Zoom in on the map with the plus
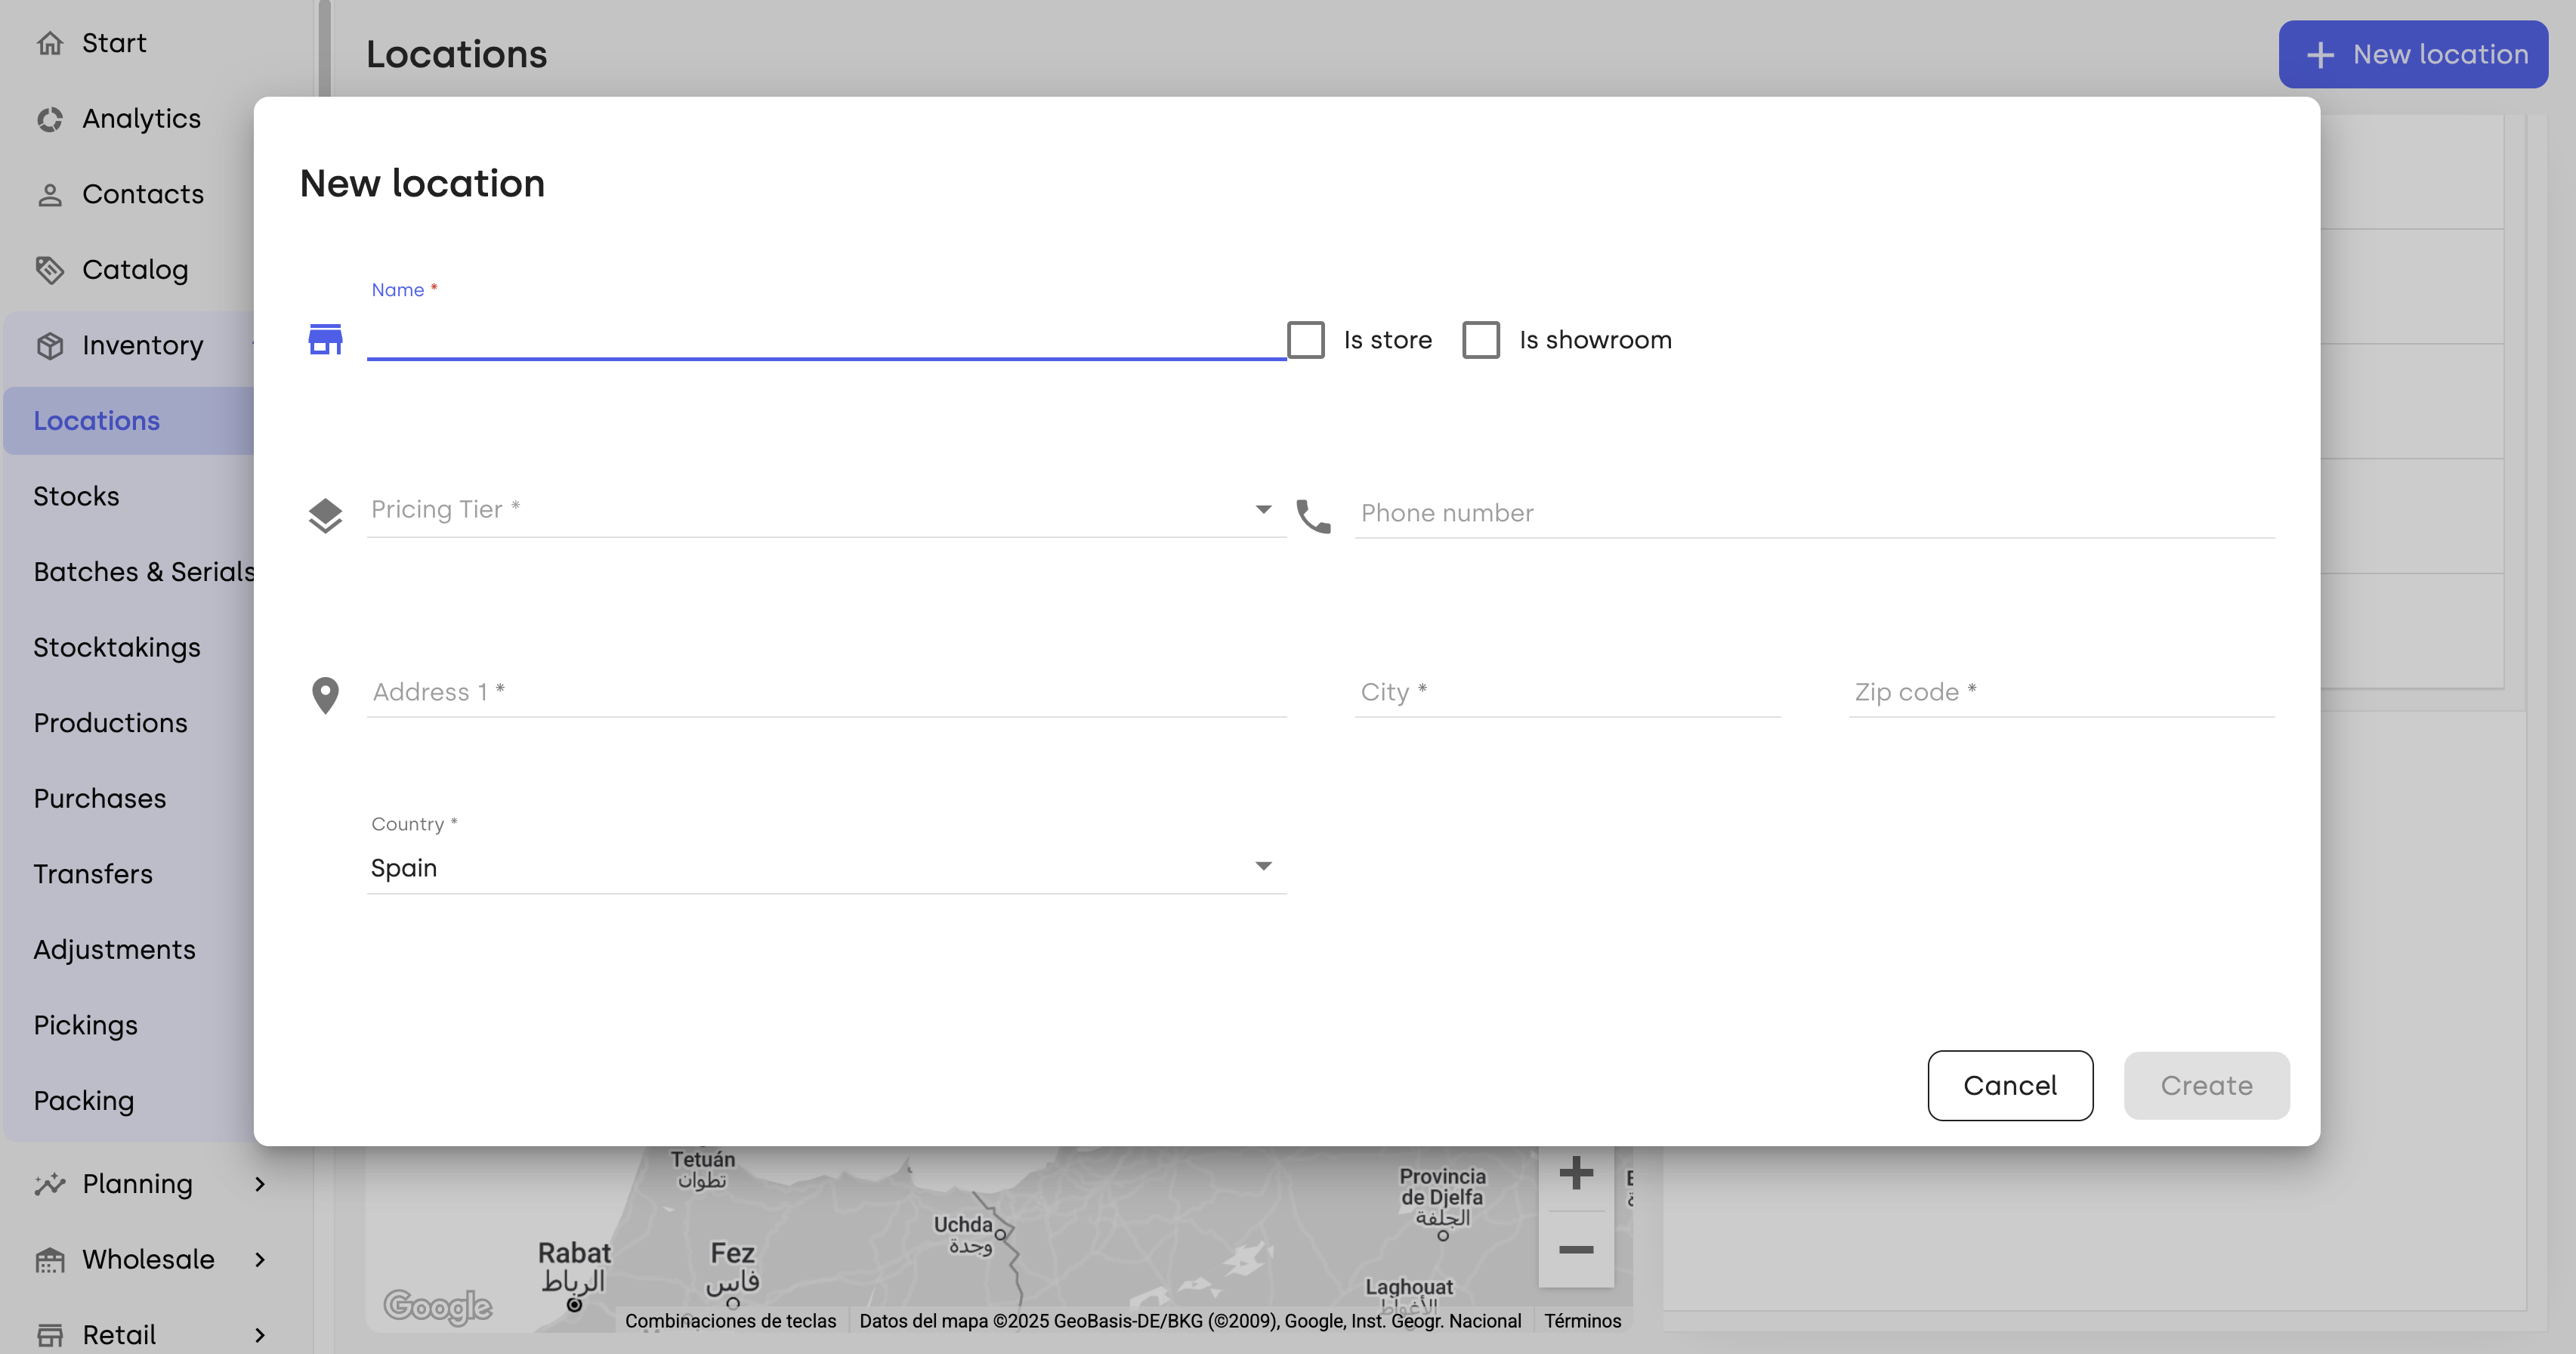The height and width of the screenshot is (1354, 2576). tap(1576, 1173)
